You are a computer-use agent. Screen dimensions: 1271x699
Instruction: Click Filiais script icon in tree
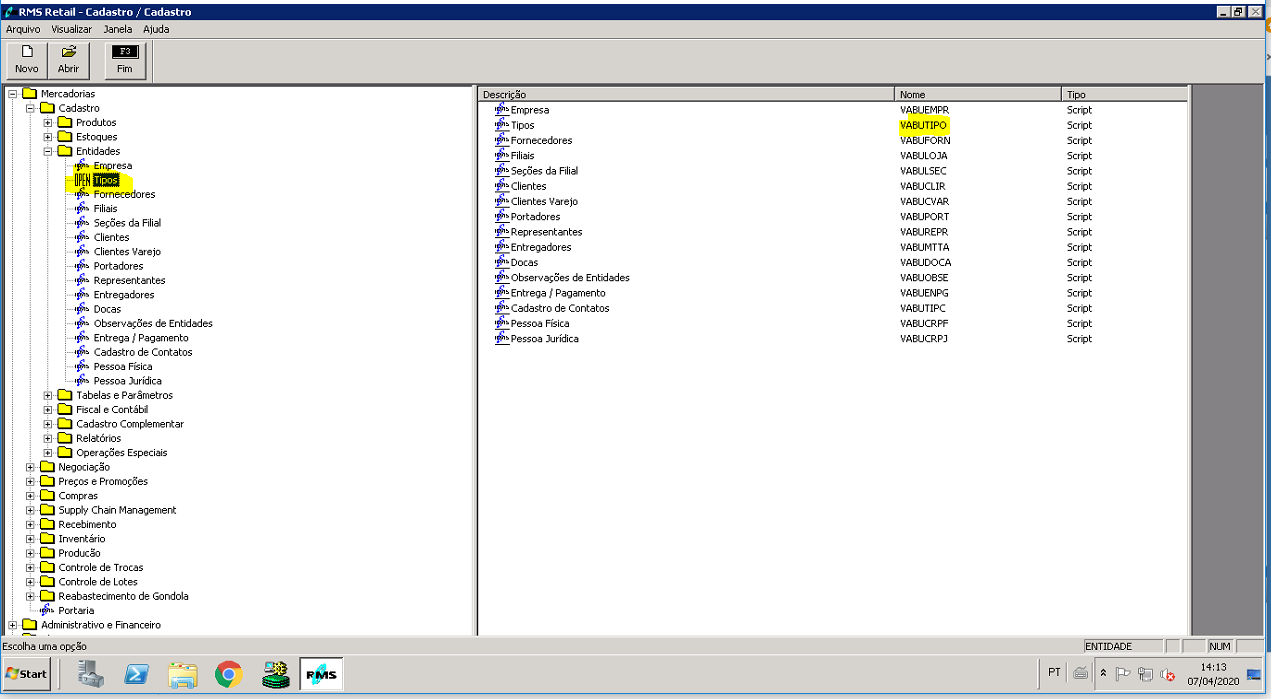click(x=82, y=209)
